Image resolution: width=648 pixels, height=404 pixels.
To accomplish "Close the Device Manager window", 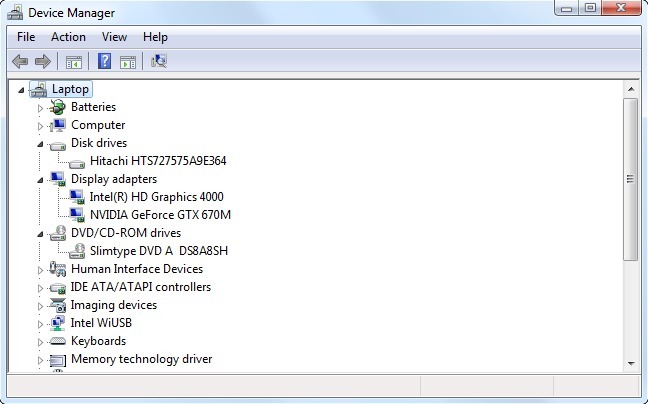I will coord(621,8).
